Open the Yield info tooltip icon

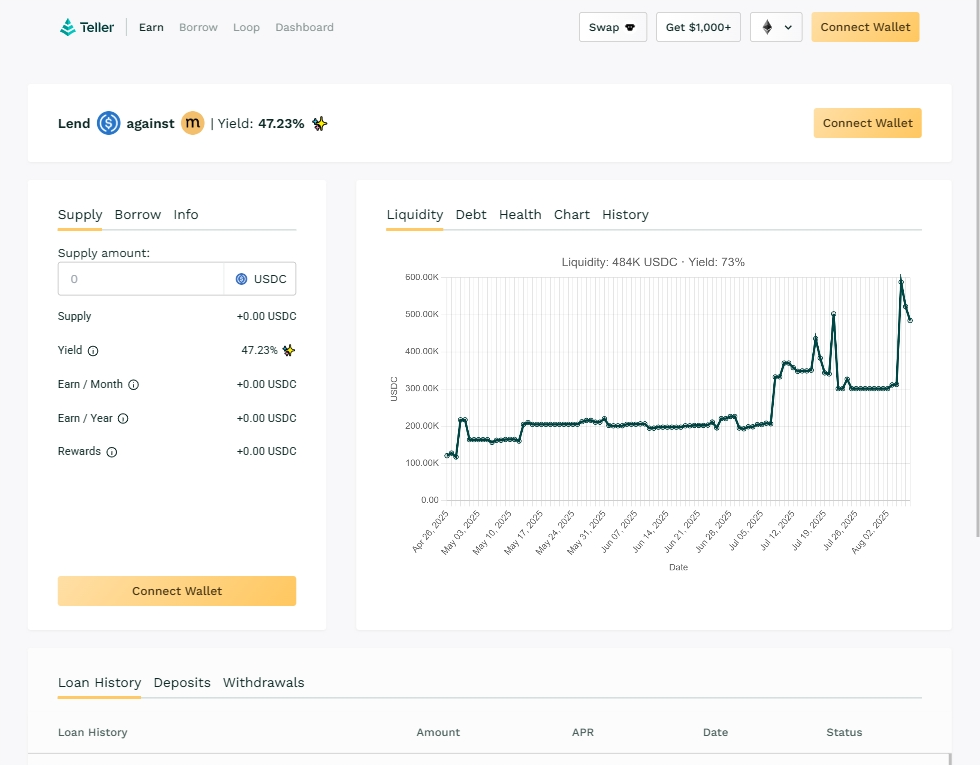click(x=93, y=351)
